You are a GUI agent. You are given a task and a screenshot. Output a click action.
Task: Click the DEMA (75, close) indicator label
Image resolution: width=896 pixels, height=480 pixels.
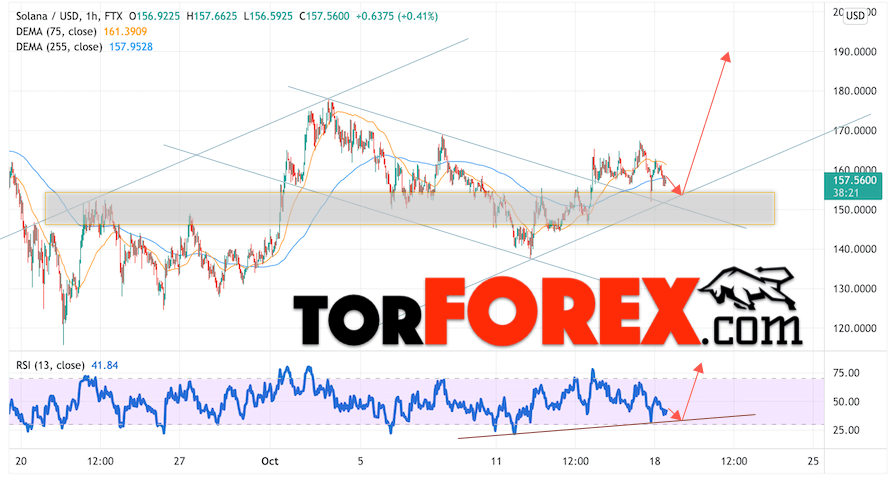(56, 32)
